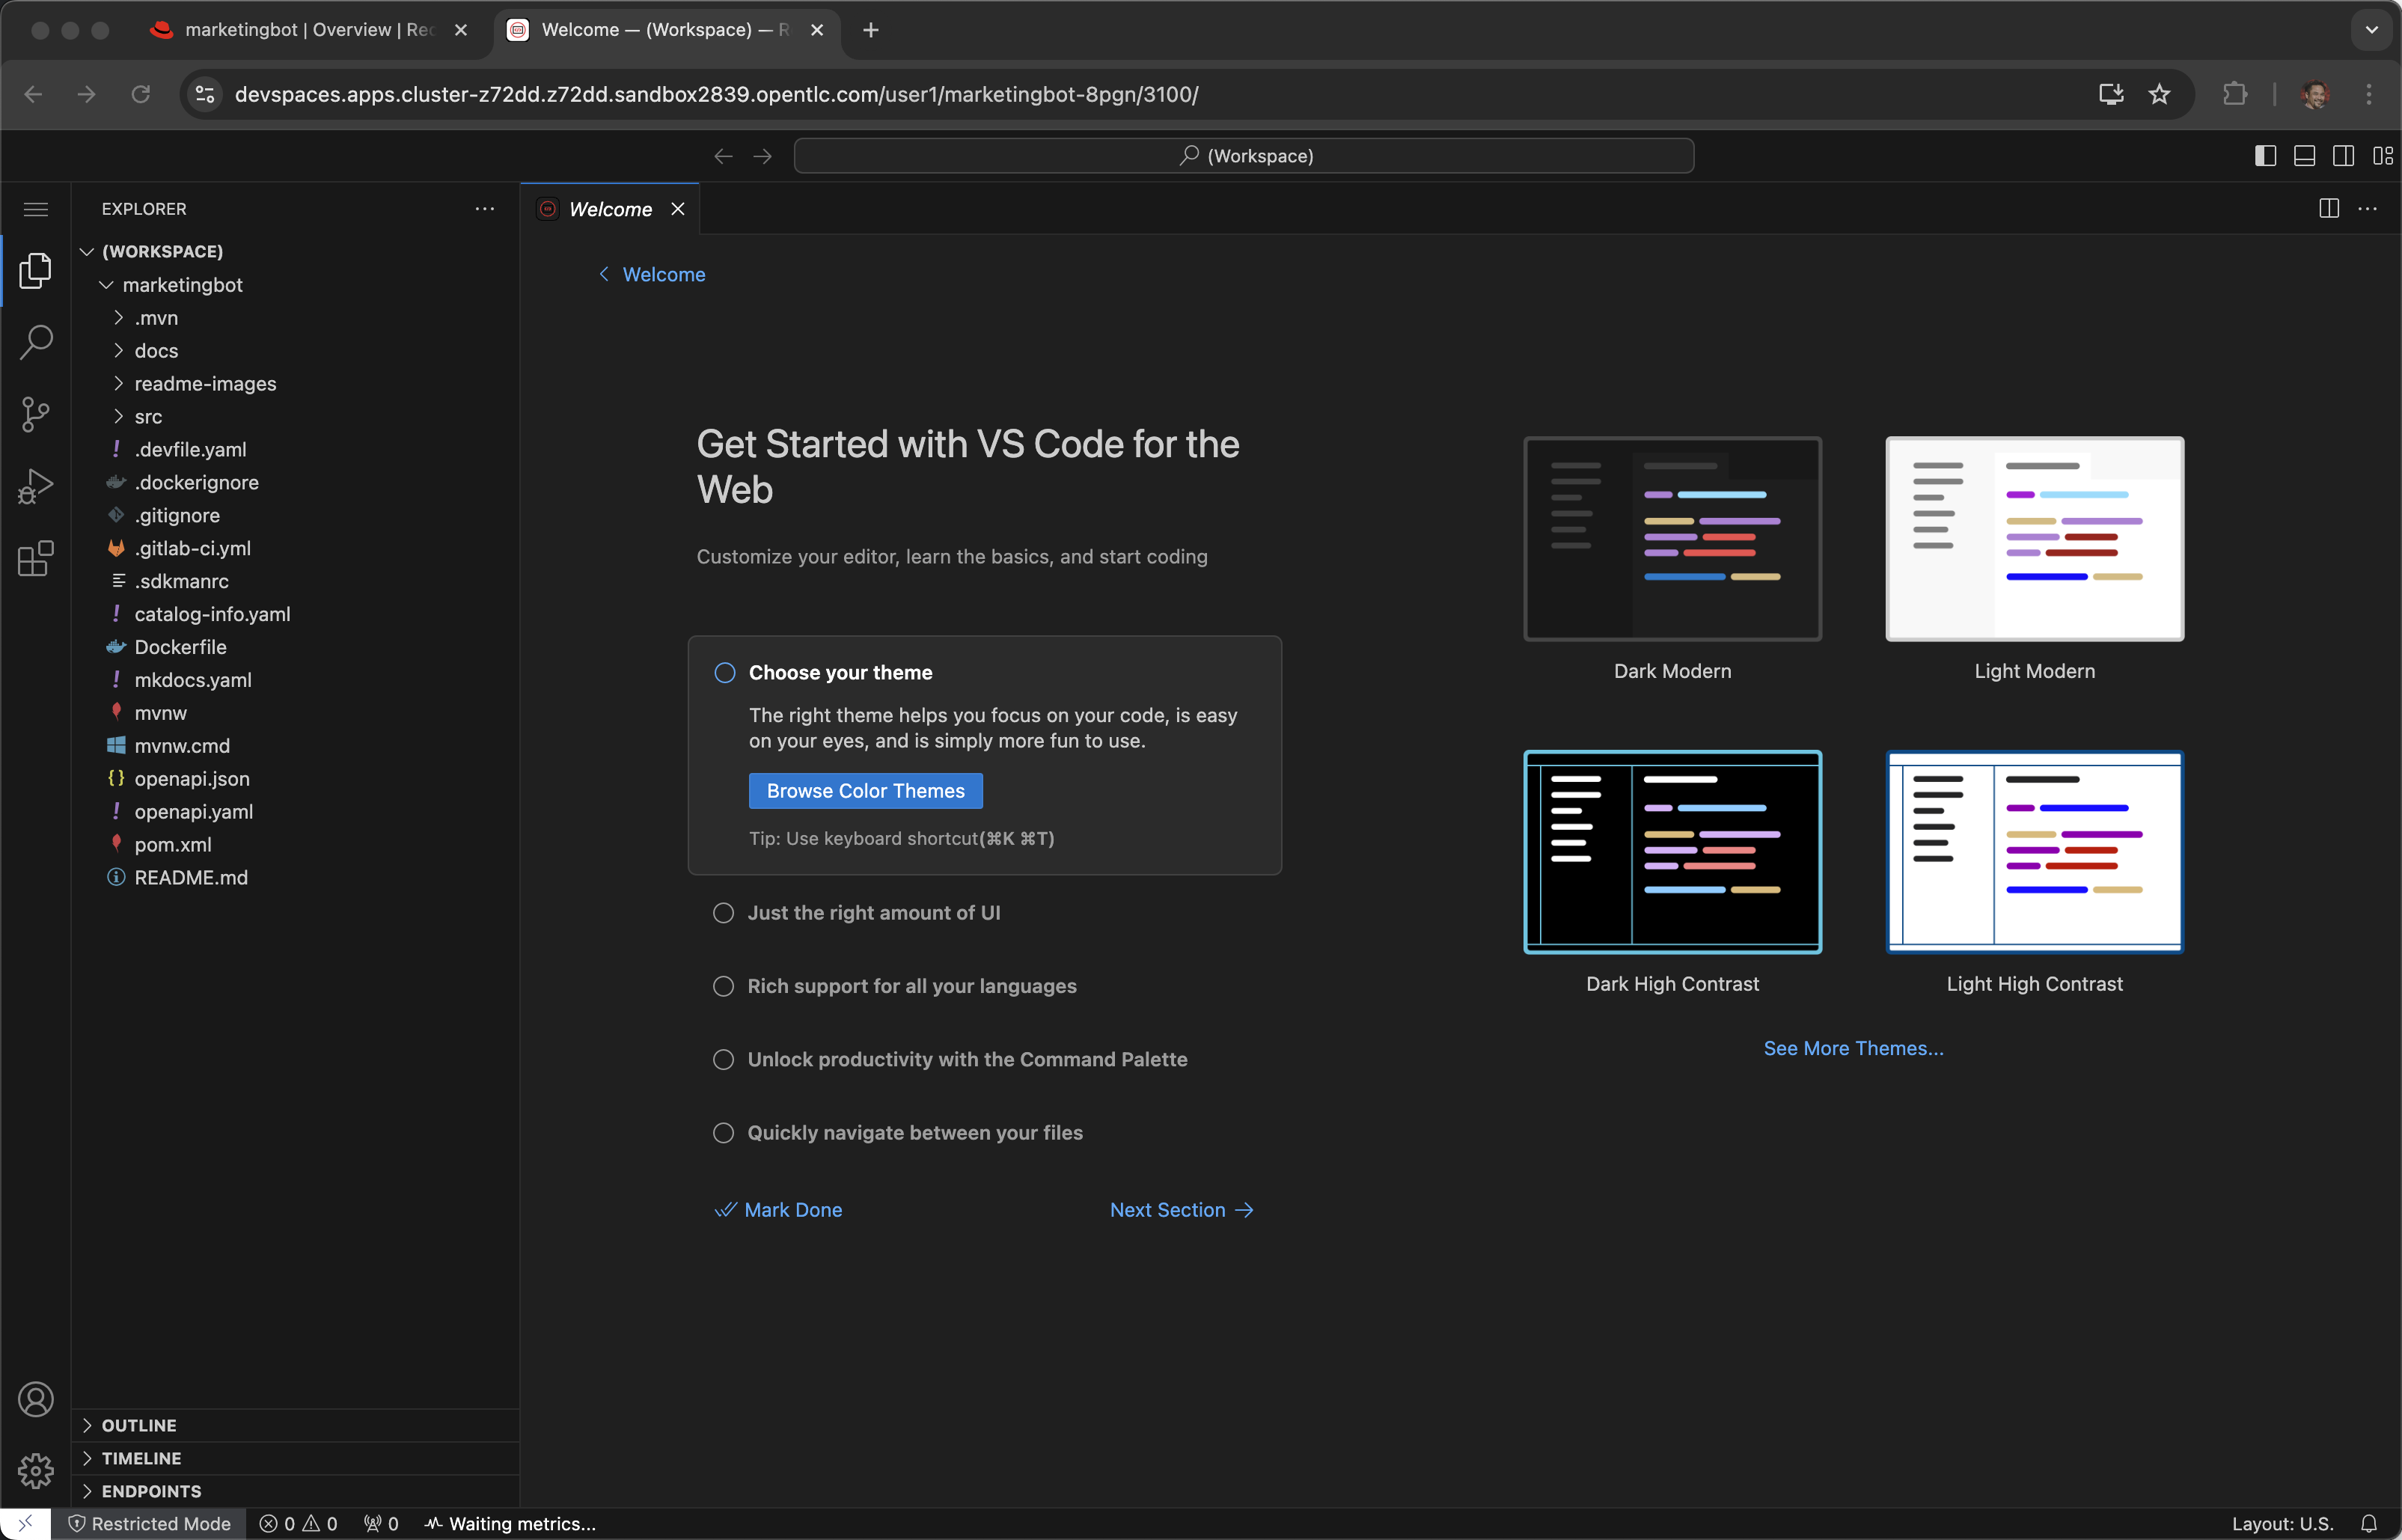Click the See More Themes link
The height and width of the screenshot is (1540, 2402).
coord(1853,1048)
